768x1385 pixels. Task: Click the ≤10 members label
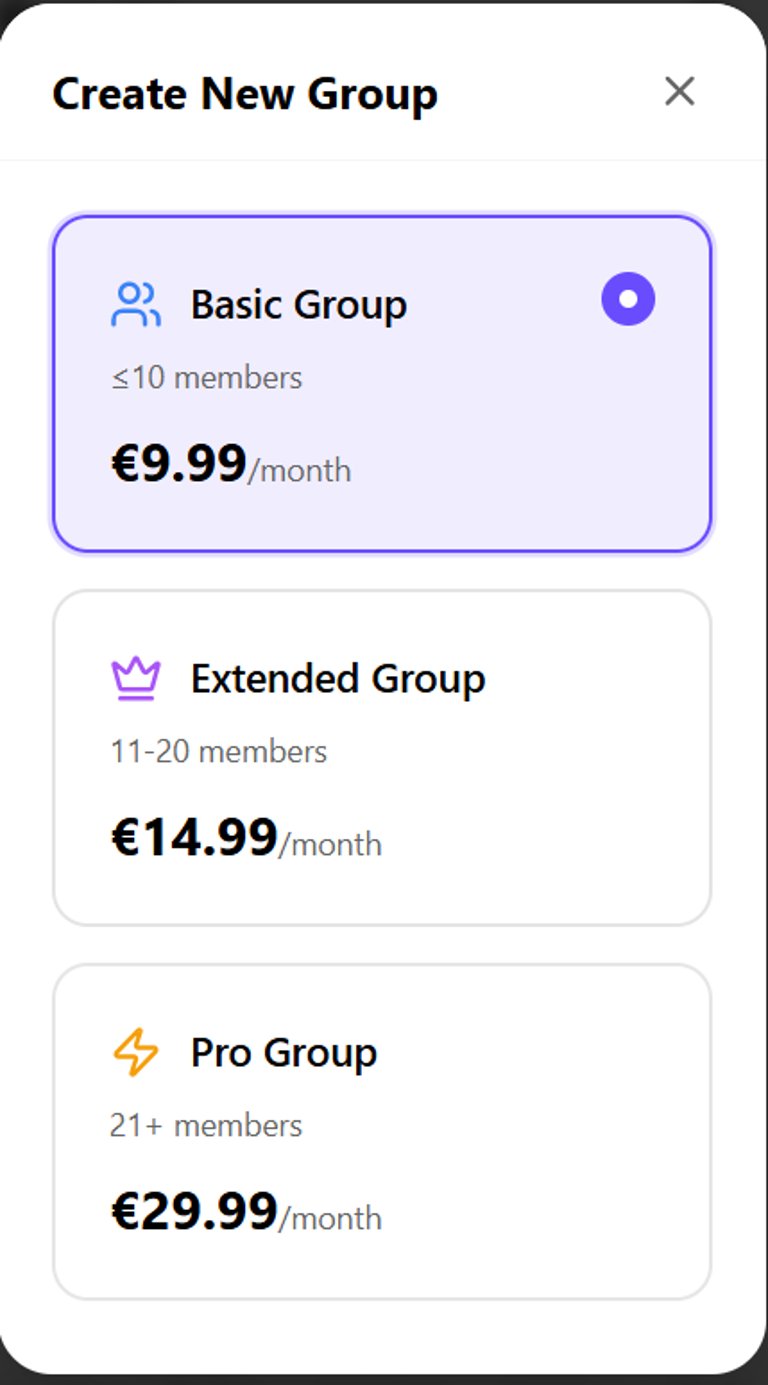point(207,378)
